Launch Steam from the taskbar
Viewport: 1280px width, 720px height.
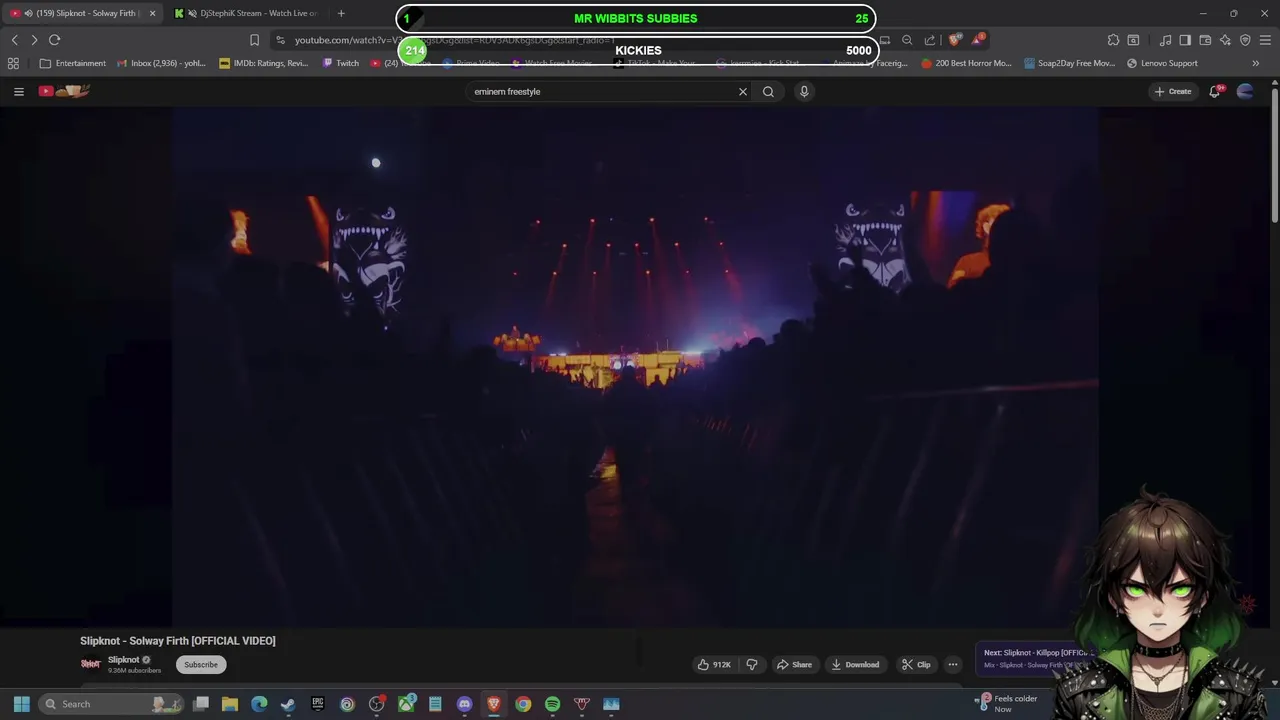[288, 704]
